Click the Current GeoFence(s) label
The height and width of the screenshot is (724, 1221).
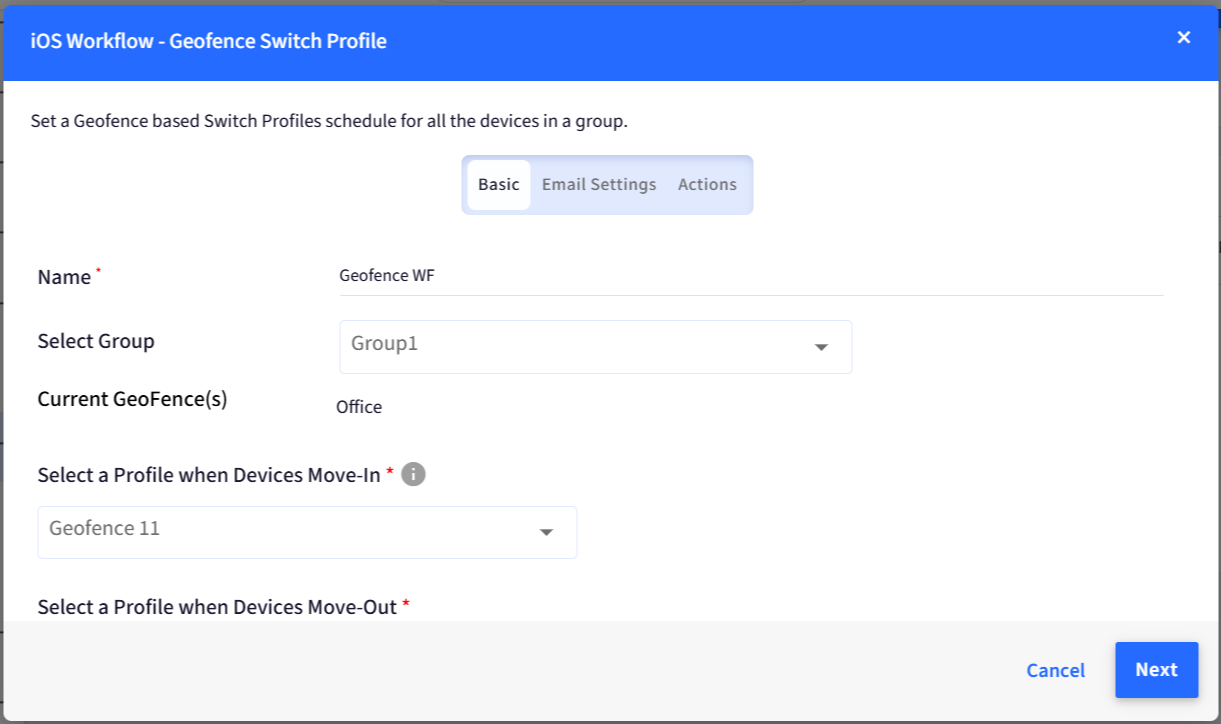click(x=133, y=399)
